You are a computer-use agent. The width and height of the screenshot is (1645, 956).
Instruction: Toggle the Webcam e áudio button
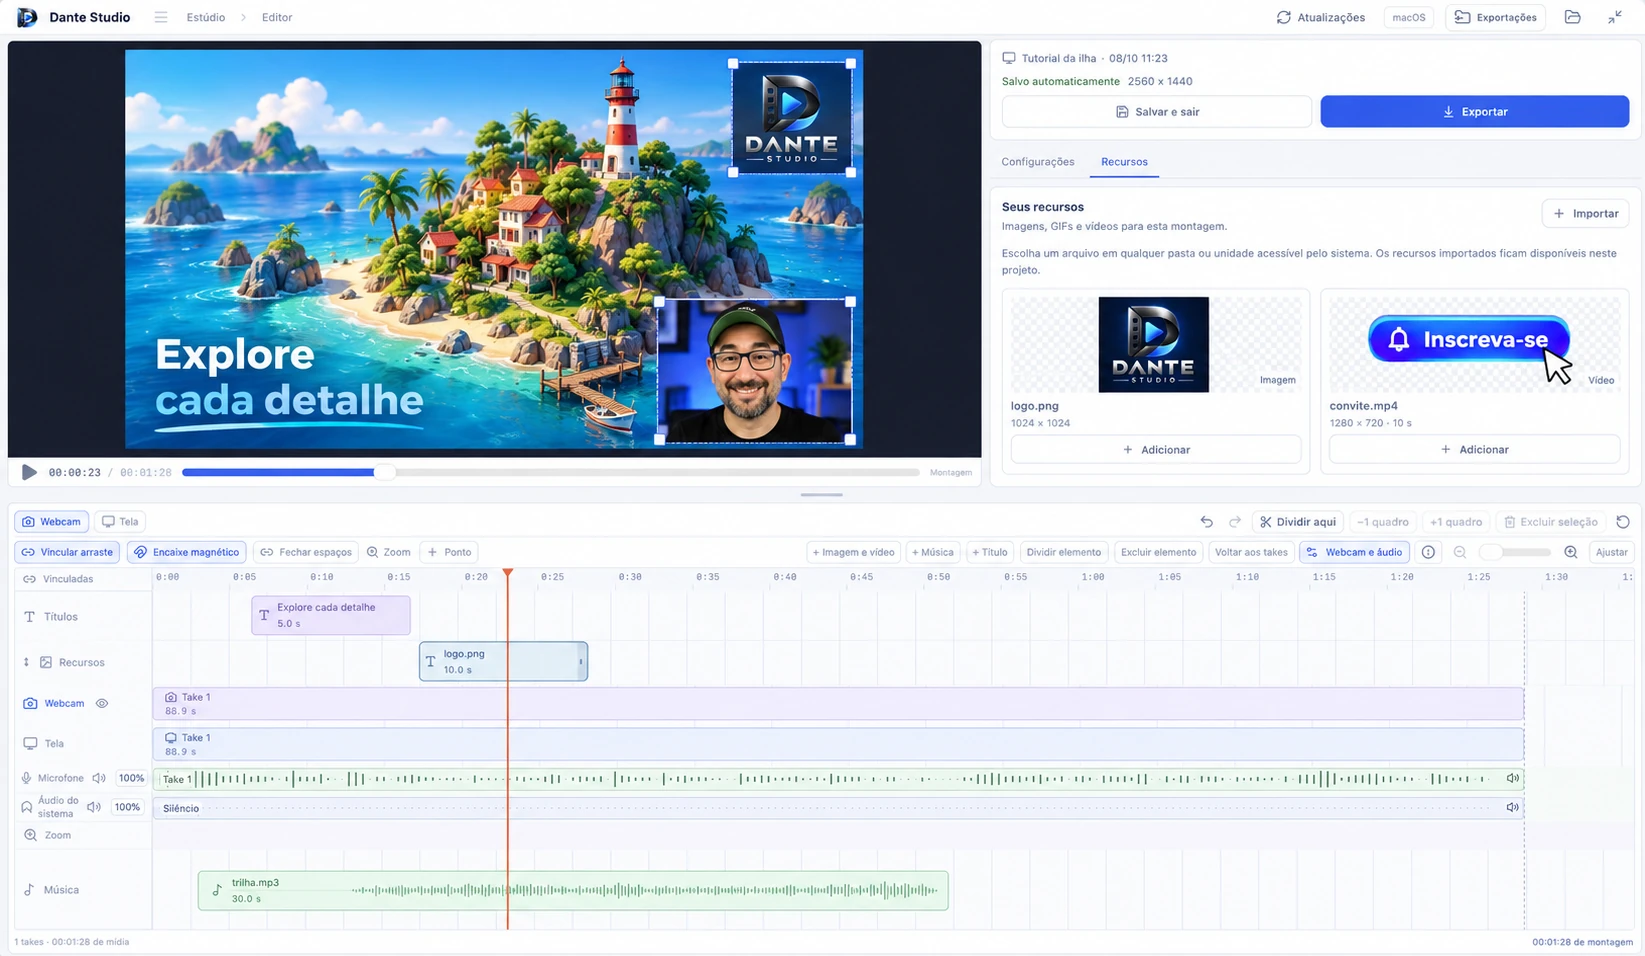point(1354,552)
